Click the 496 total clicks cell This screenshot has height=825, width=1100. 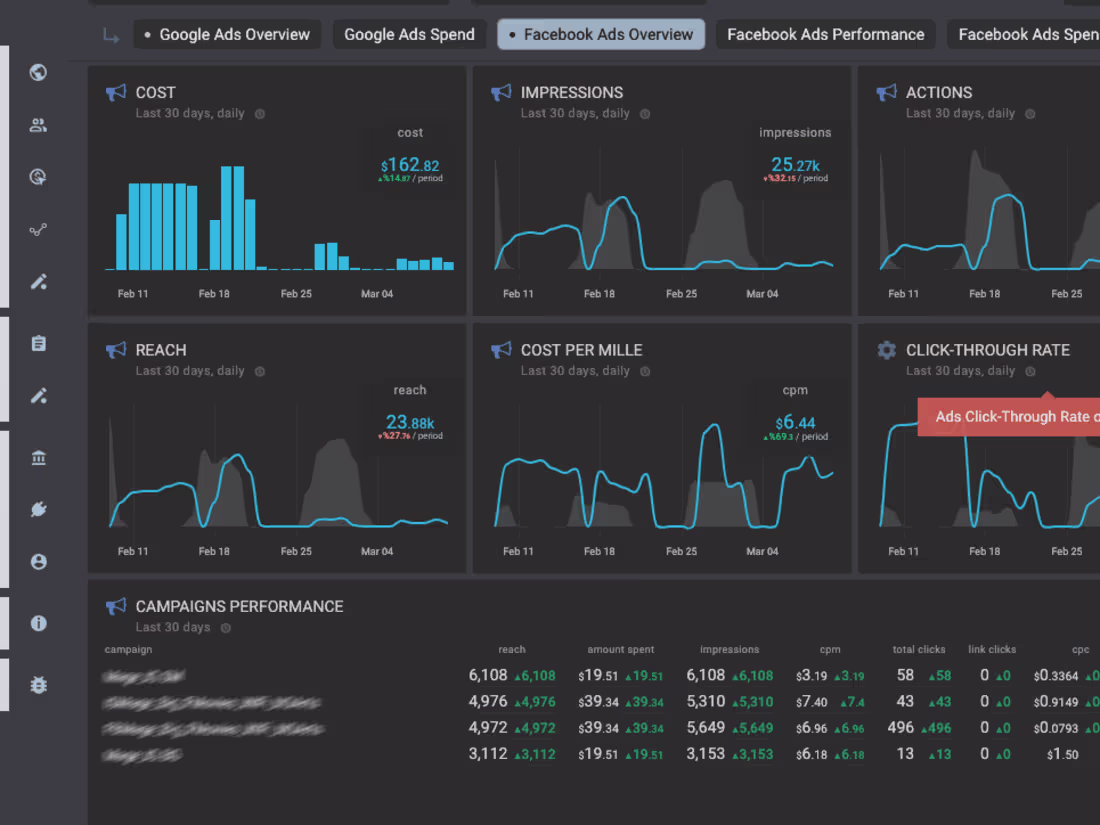(901, 728)
